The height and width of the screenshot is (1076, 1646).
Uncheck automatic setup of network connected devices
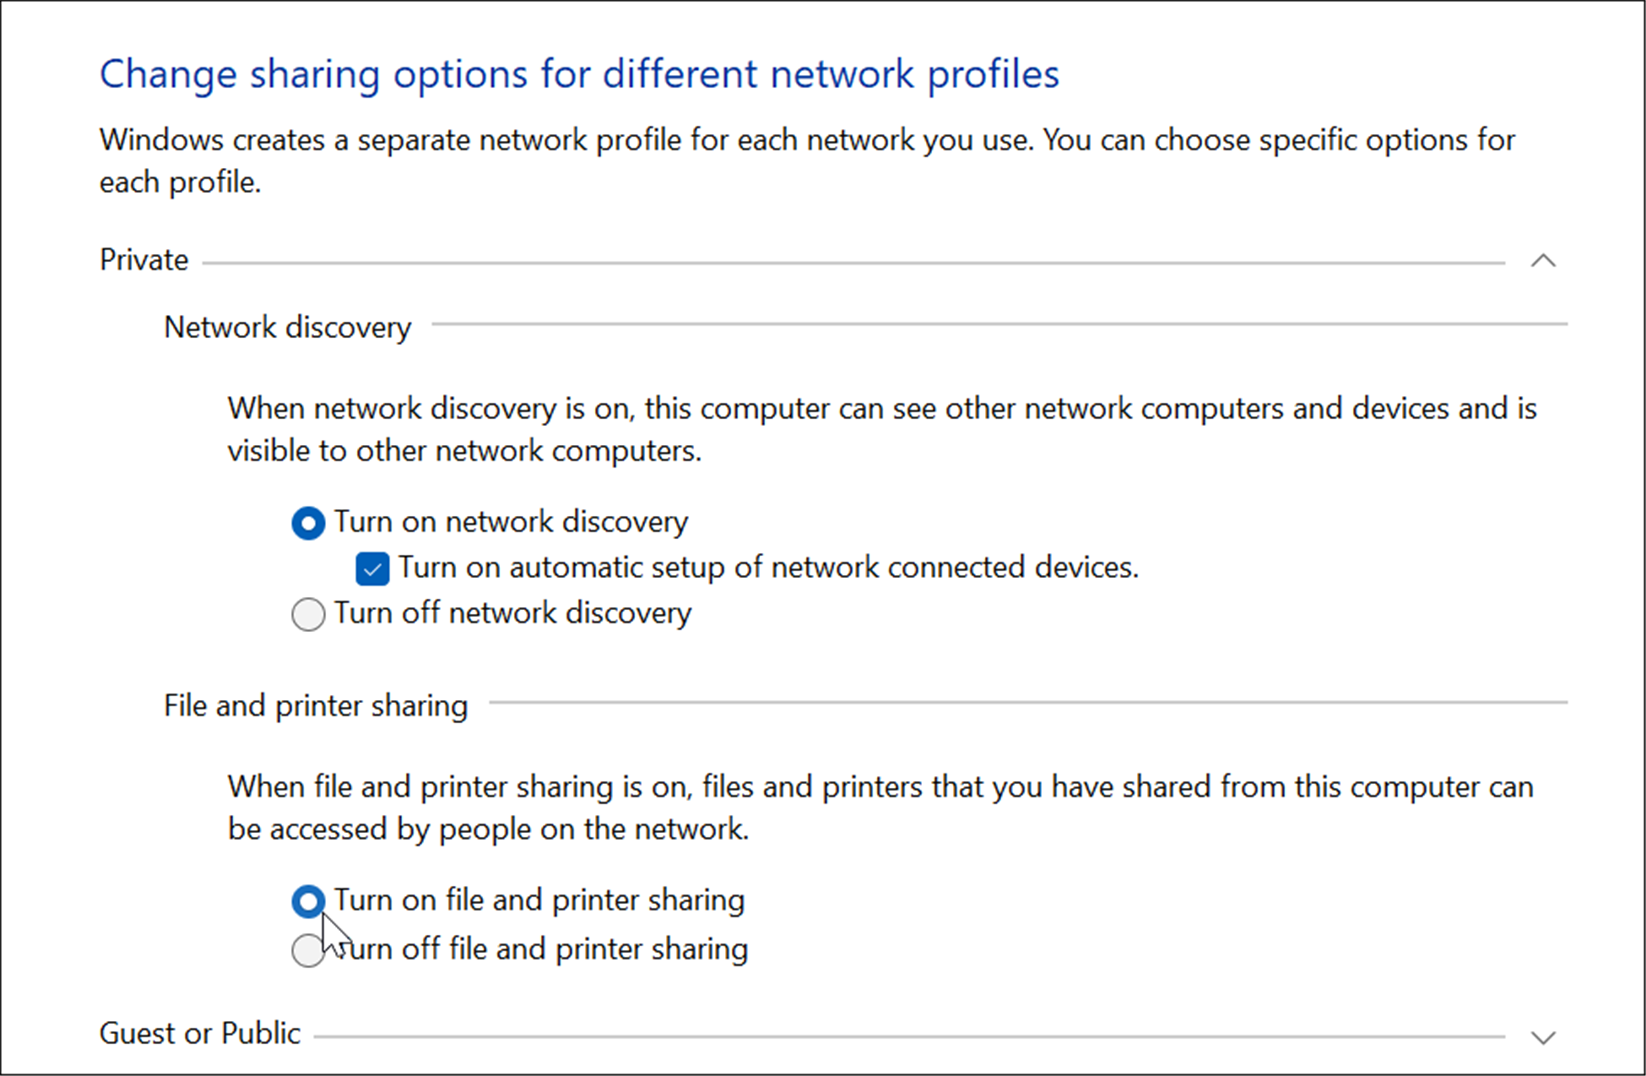(371, 567)
